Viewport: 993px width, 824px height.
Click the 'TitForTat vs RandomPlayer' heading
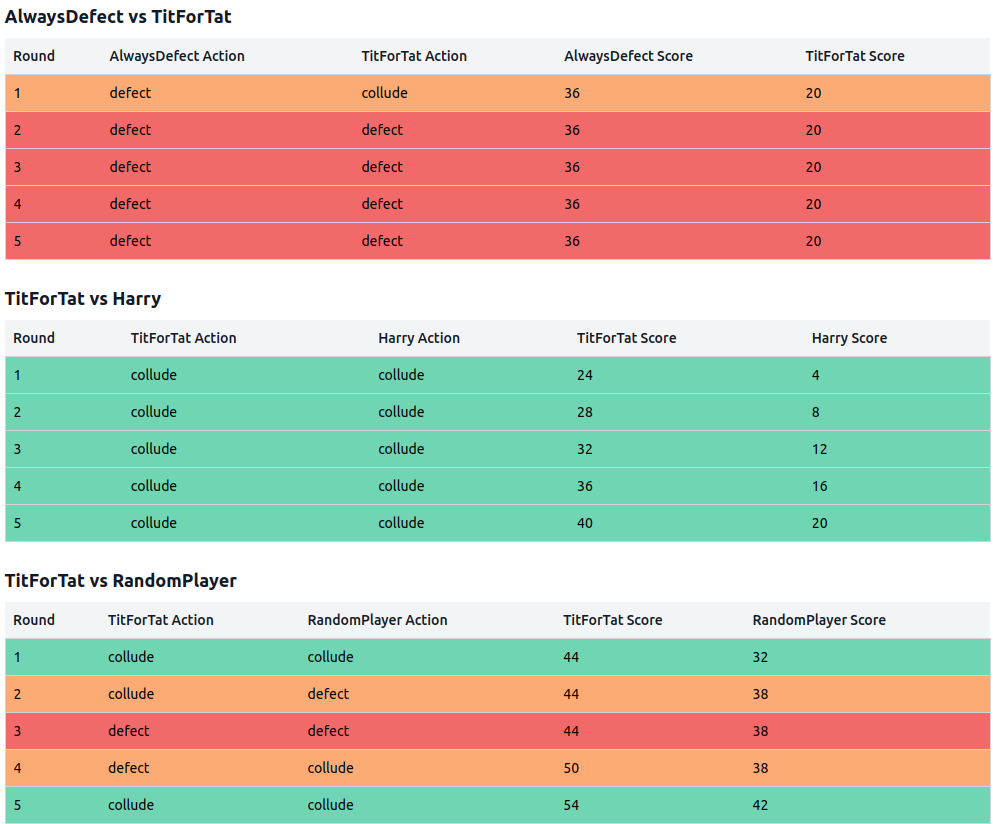(x=120, y=581)
